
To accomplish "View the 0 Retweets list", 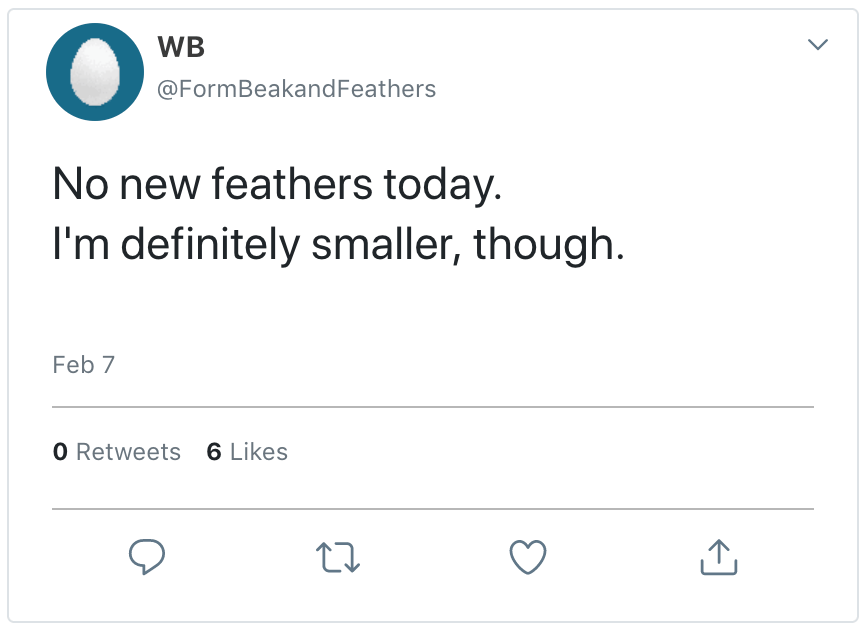I will point(116,452).
